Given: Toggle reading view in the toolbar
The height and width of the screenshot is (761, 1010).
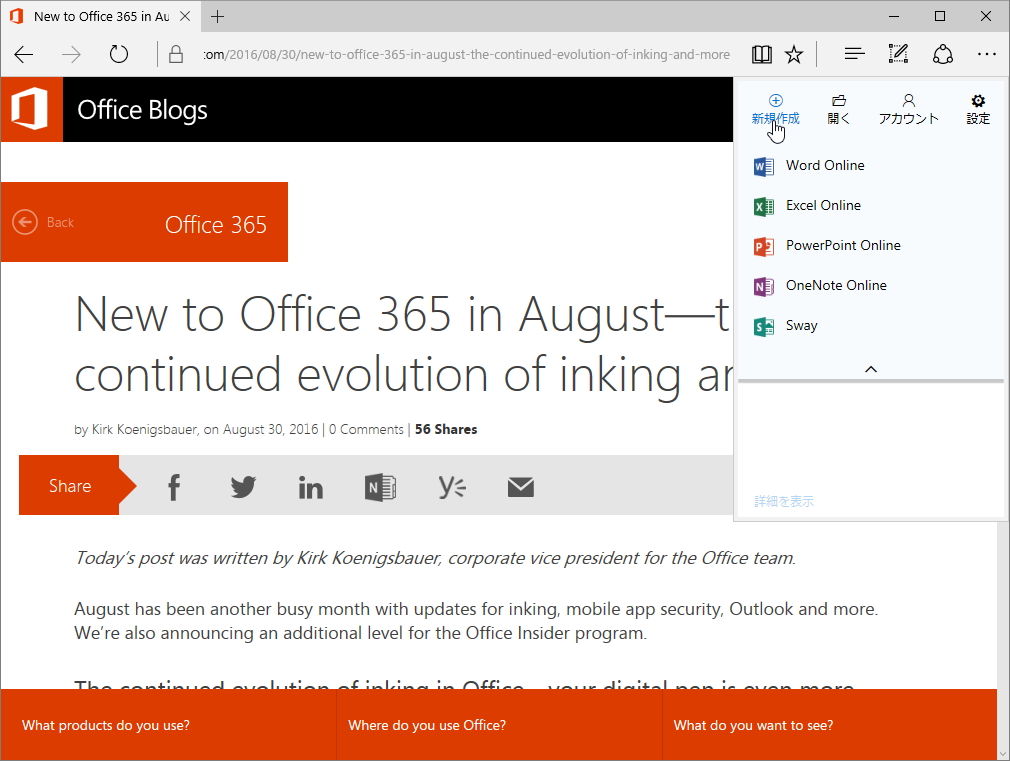Looking at the screenshot, I should click(x=761, y=54).
